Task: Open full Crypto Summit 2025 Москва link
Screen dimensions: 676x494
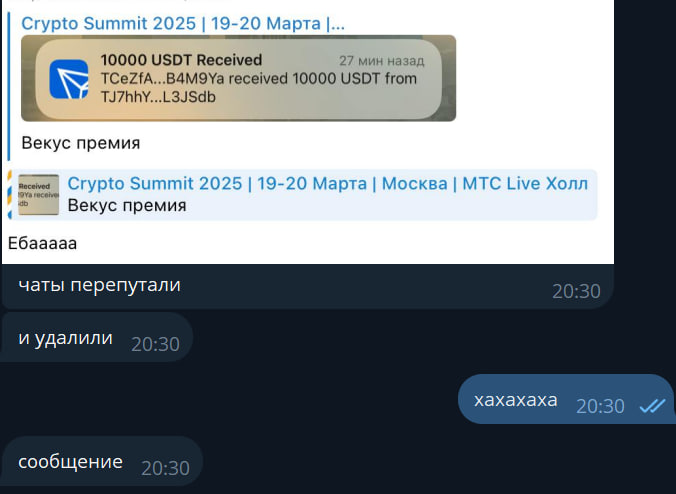Action: 328,184
